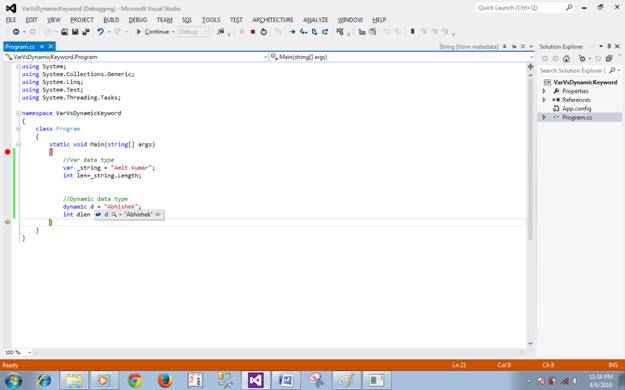Collapse the namespace VarVsDynamicKeyword code block
The height and width of the screenshot is (390, 625).
coord(18,113)
